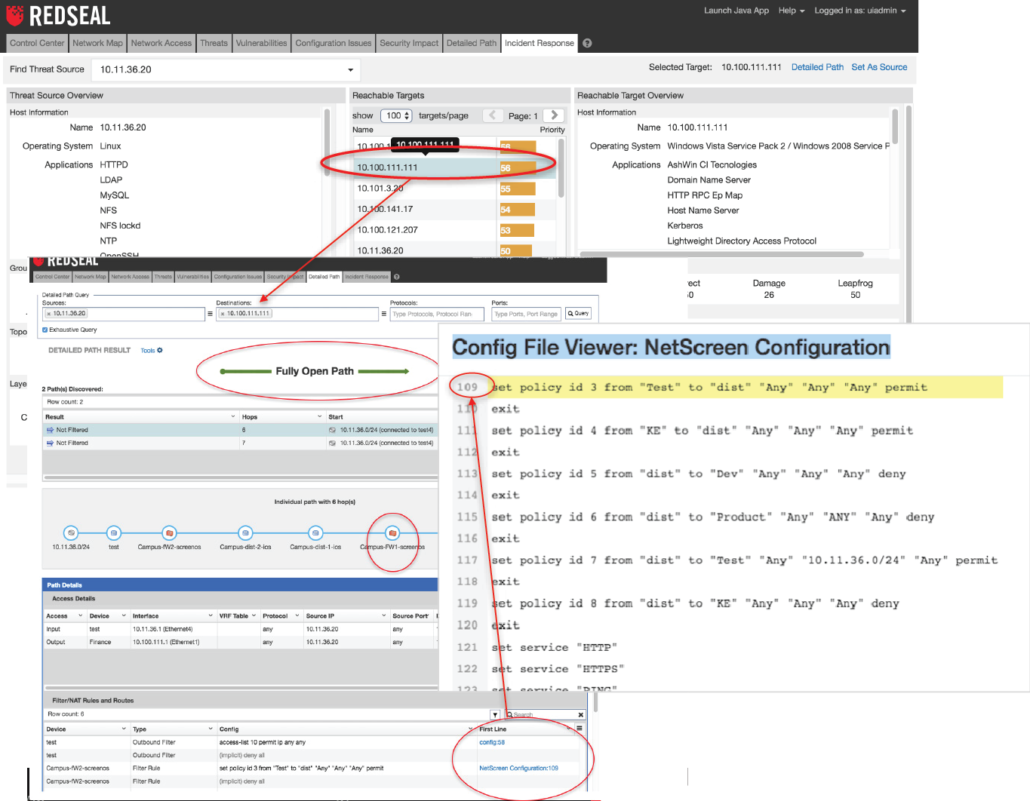Open the NetScreen Configuration:109 link
The width and height of the screenshot is (1030, 801).
click(x=518, y=767)
